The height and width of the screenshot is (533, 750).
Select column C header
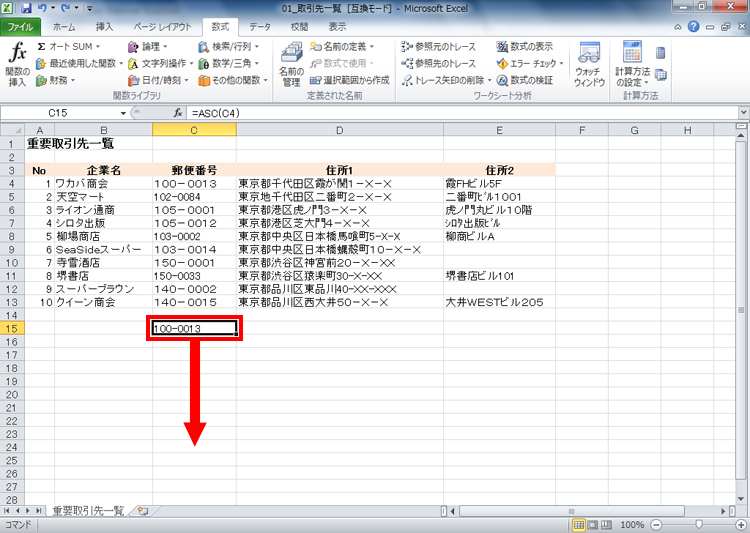[194, 130]
